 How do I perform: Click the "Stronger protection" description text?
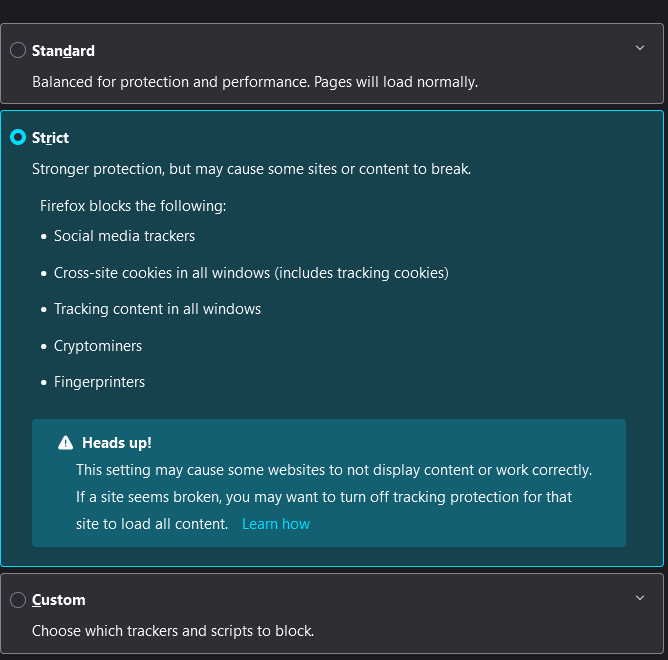click(x=251, y=169)
